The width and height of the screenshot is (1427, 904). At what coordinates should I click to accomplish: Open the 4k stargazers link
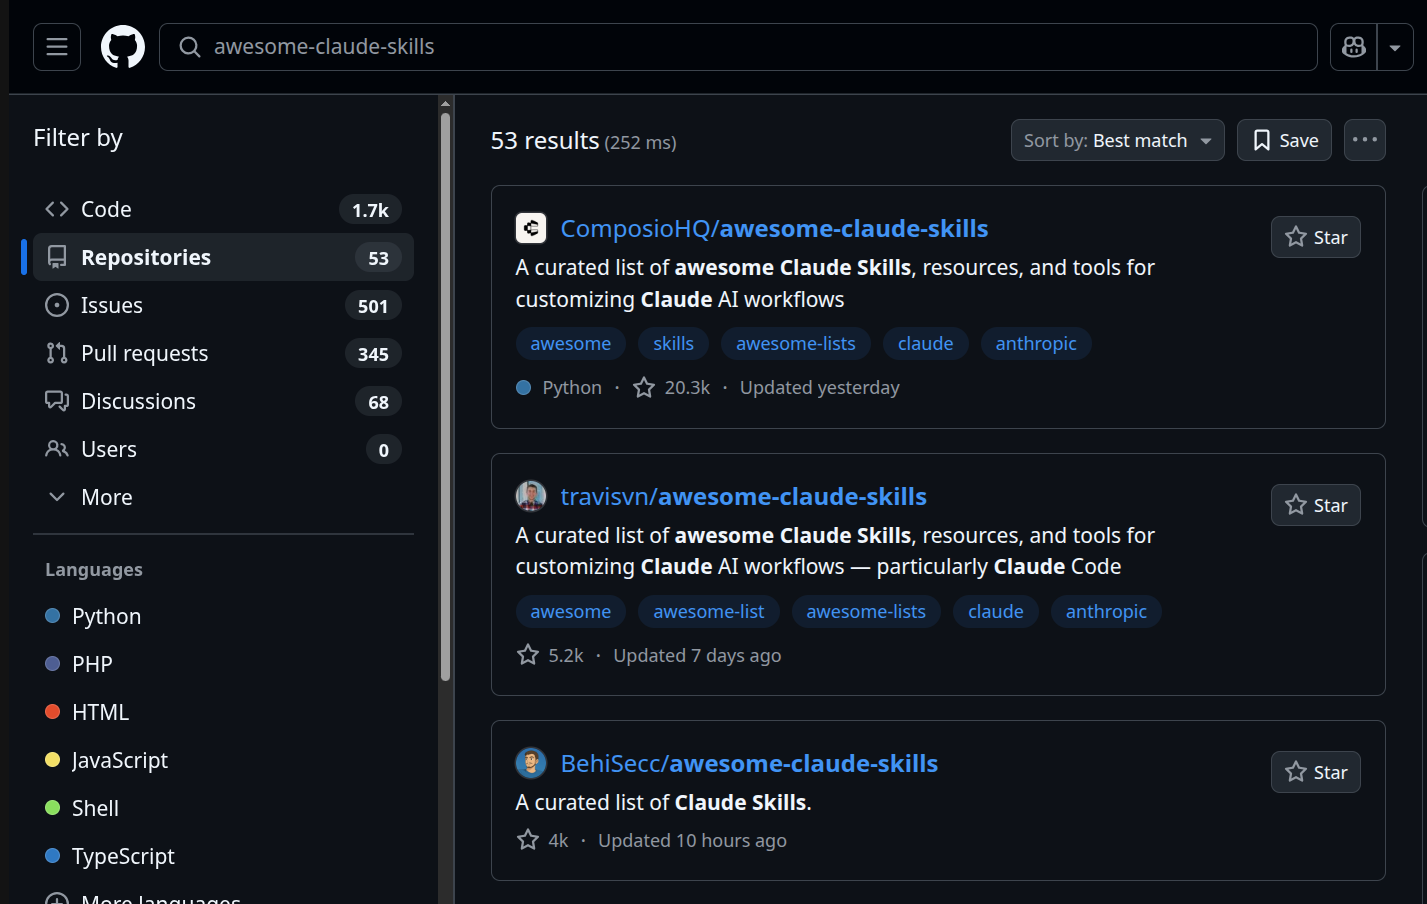pos(542,841)
